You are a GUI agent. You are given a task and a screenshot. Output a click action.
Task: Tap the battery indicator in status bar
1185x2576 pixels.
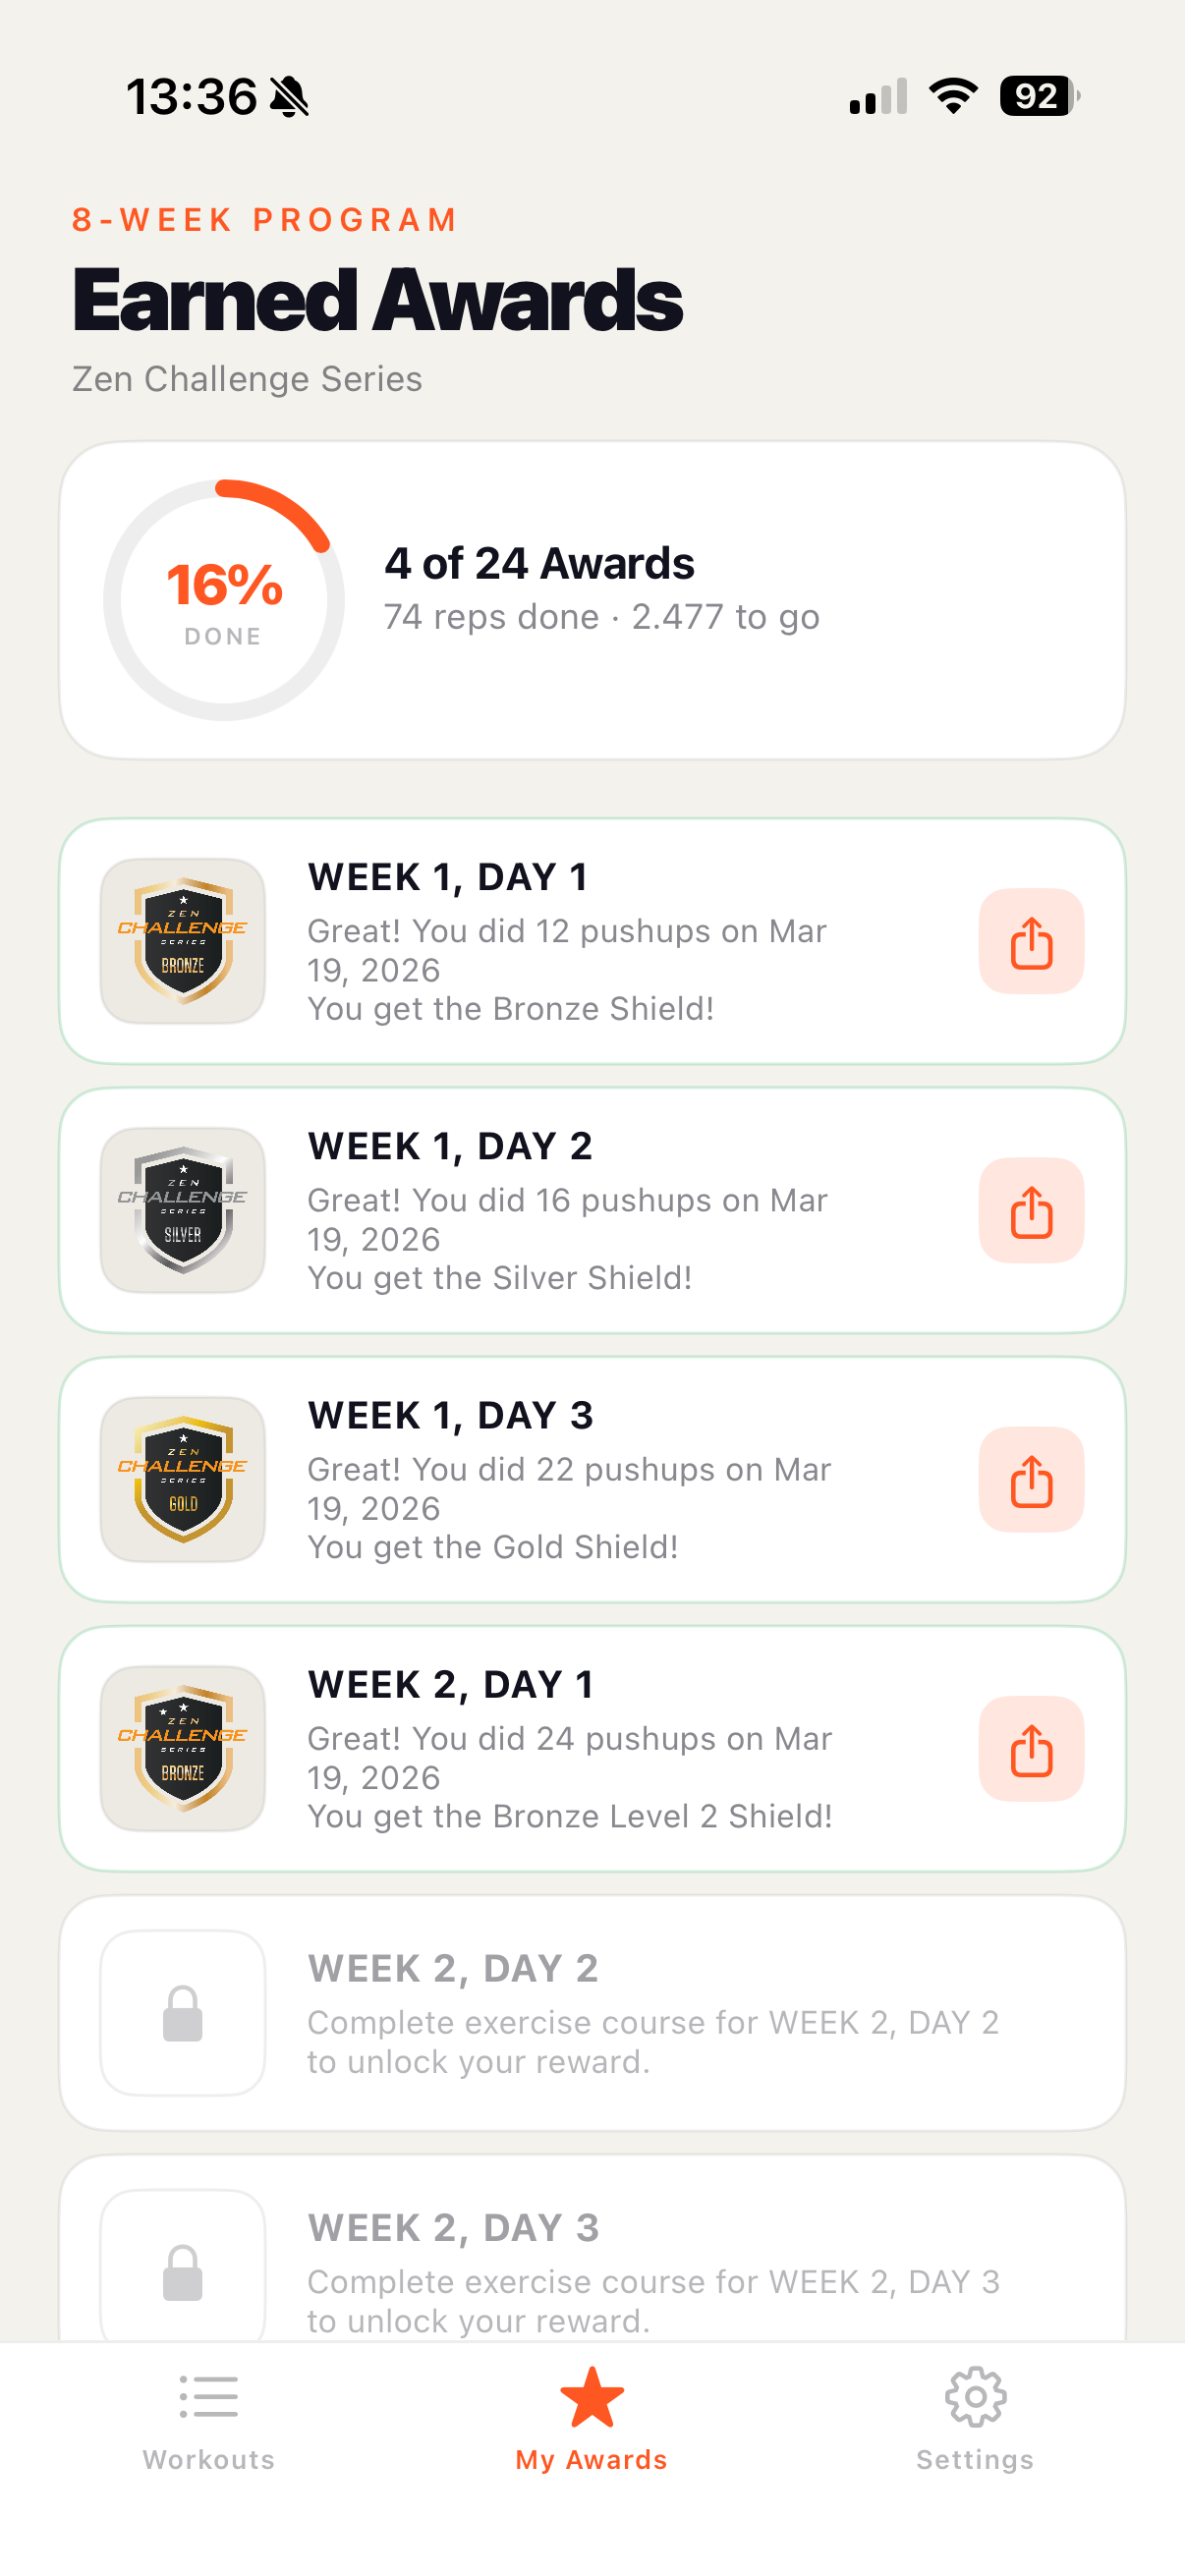1039,97
